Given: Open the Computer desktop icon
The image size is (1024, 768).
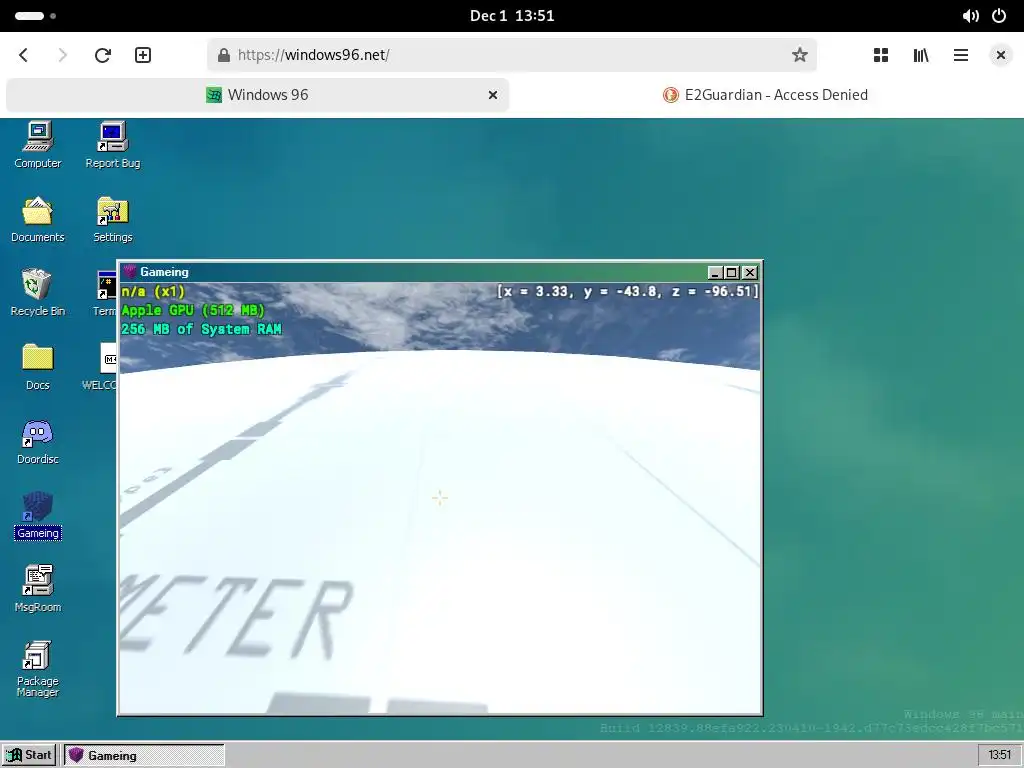Looking at the screenshot, I should [x=38, y=145].
